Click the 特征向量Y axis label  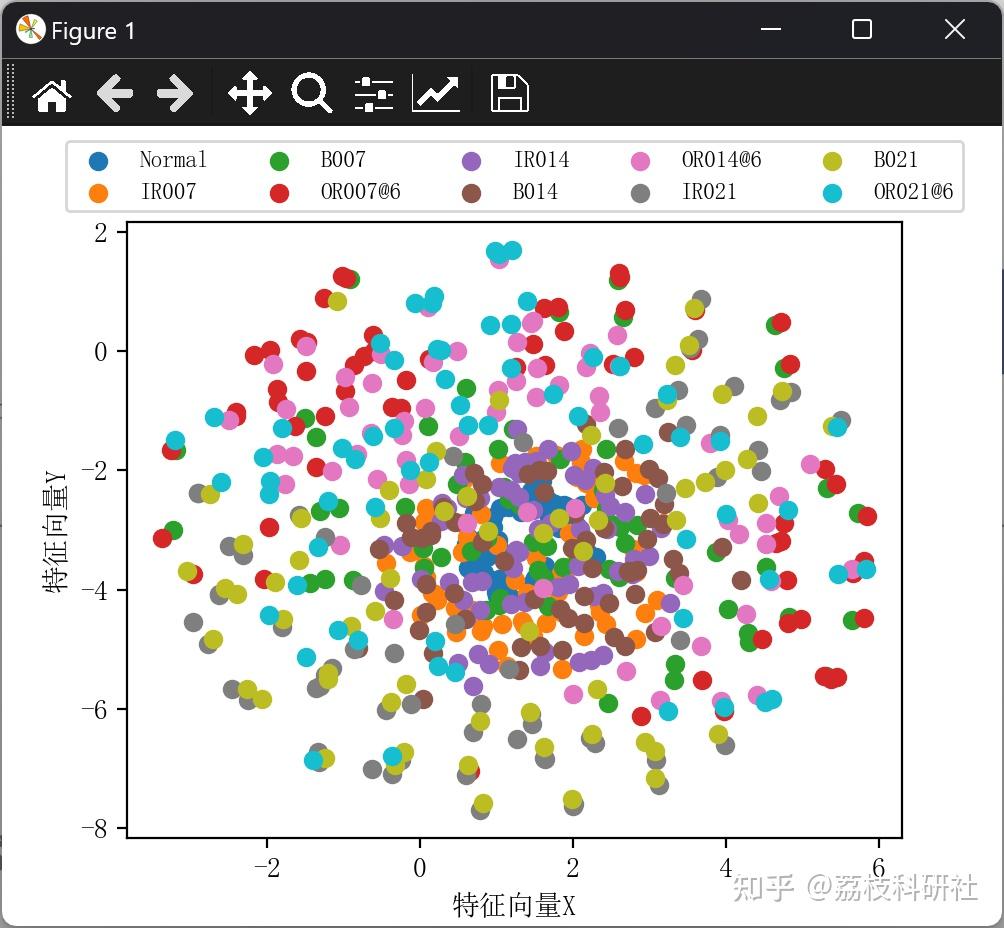click(55, 532)
